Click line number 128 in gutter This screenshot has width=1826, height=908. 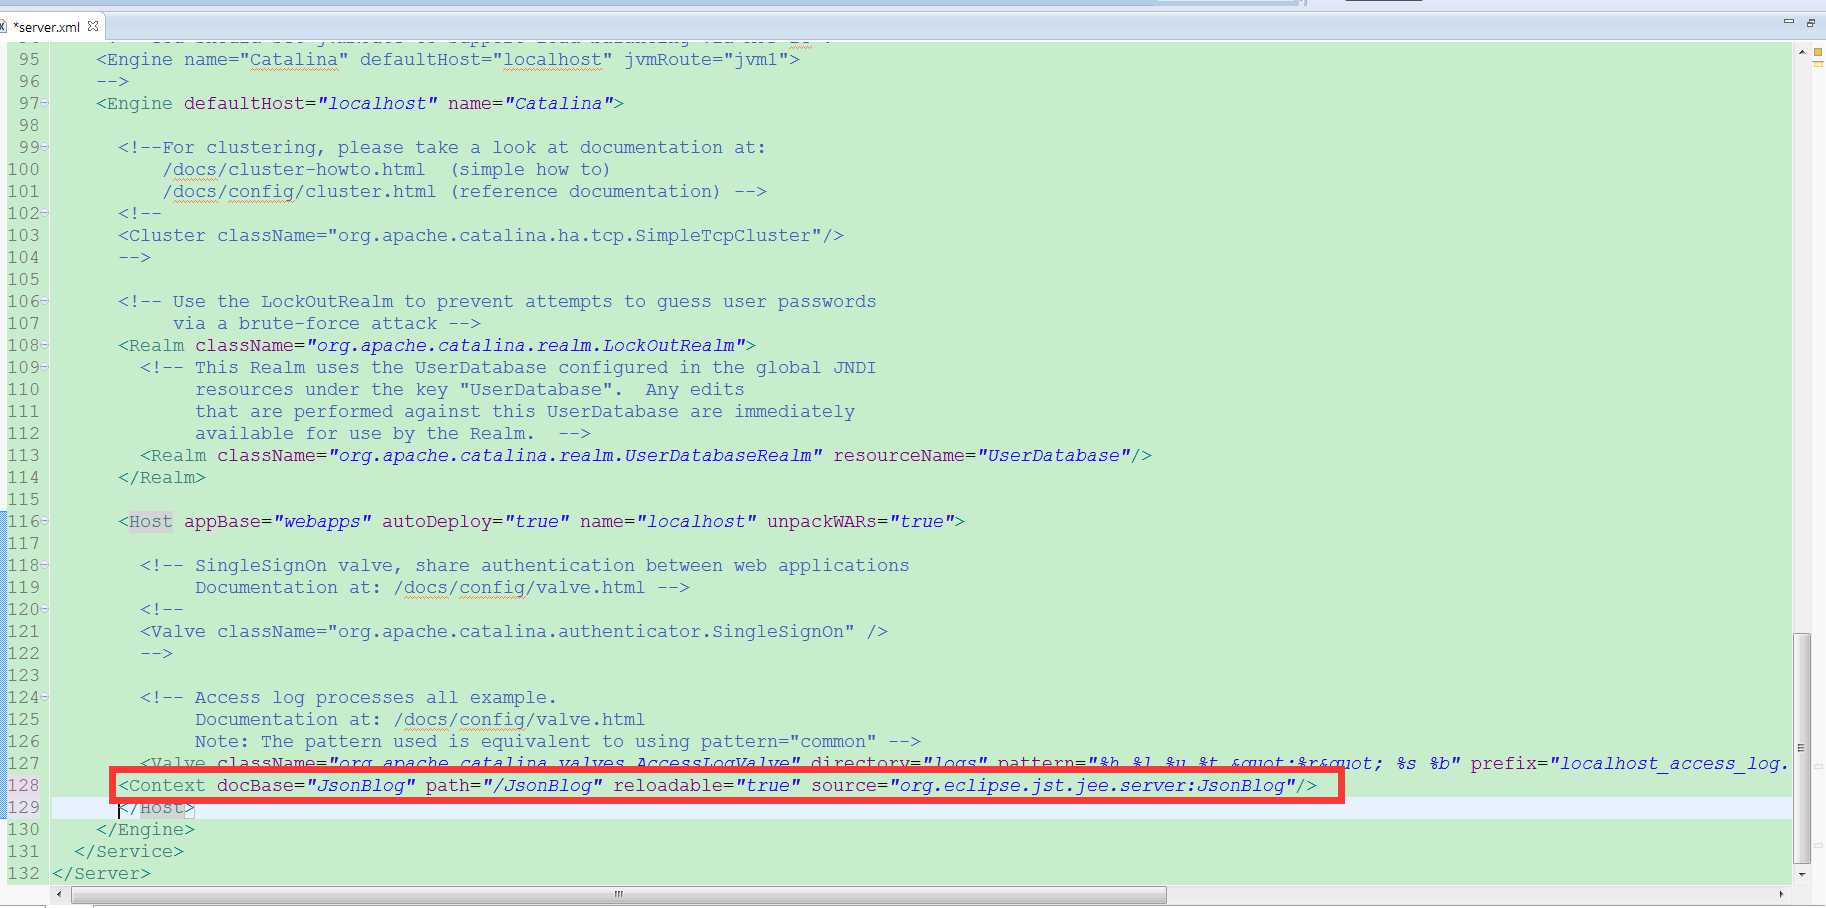[24, 786]
